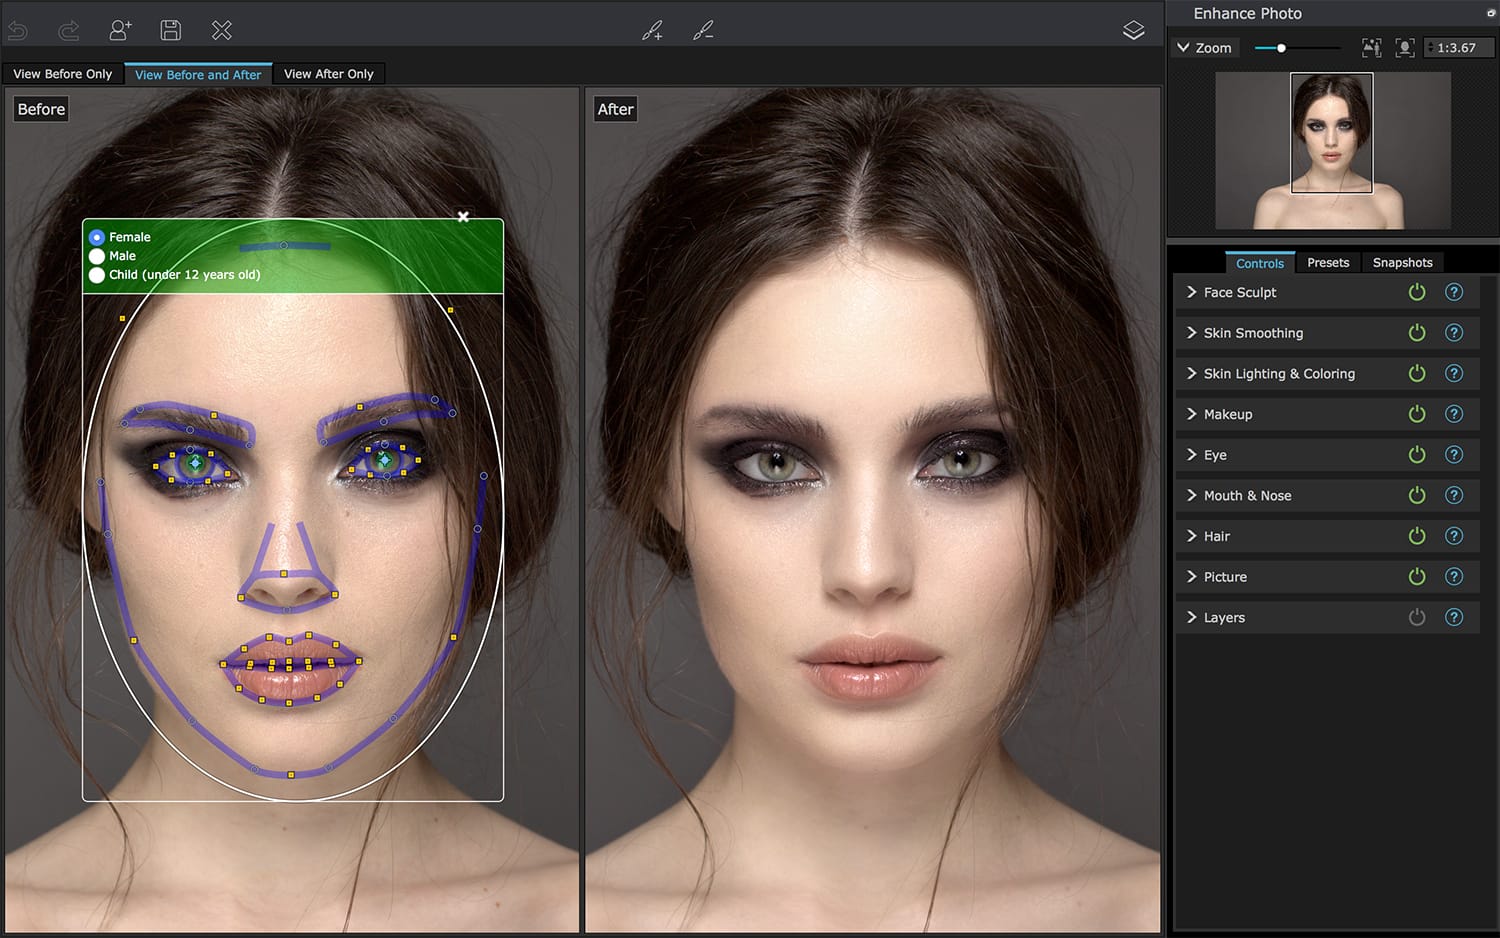
Task: Select the add-new-face icon
Action: (120, 30)
